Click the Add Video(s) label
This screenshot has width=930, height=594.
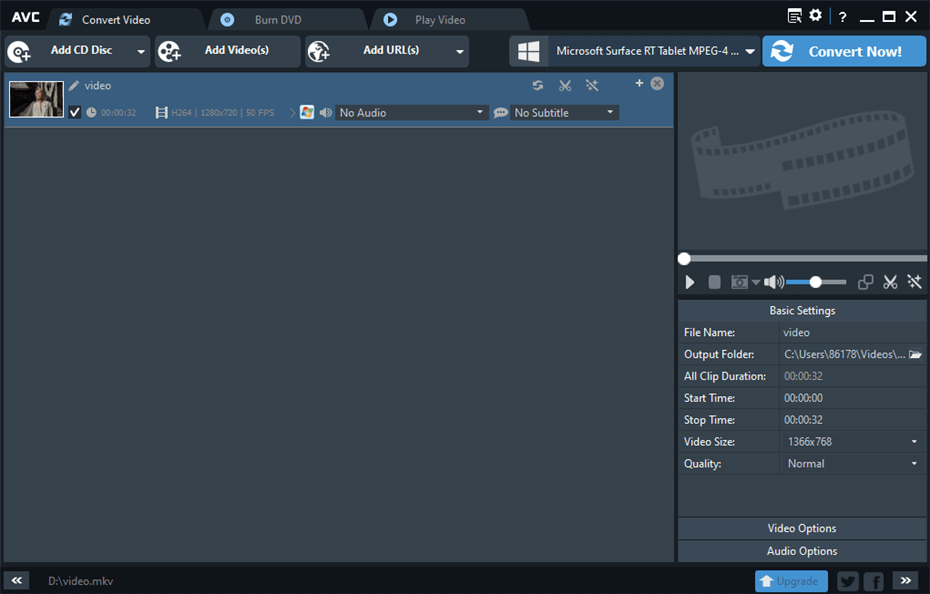[x=237, y=50]
